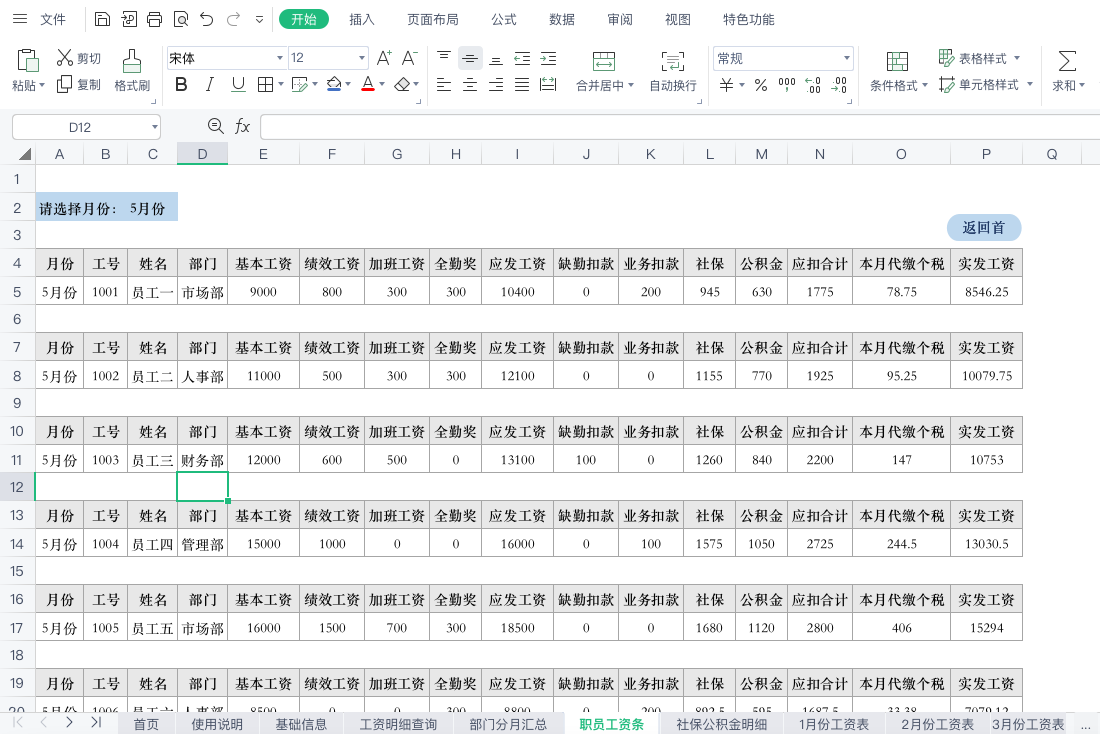Toggle auto wrap text (自动换行)
The width and height of the screenshot is (1100, 734).
click(673, 70)
